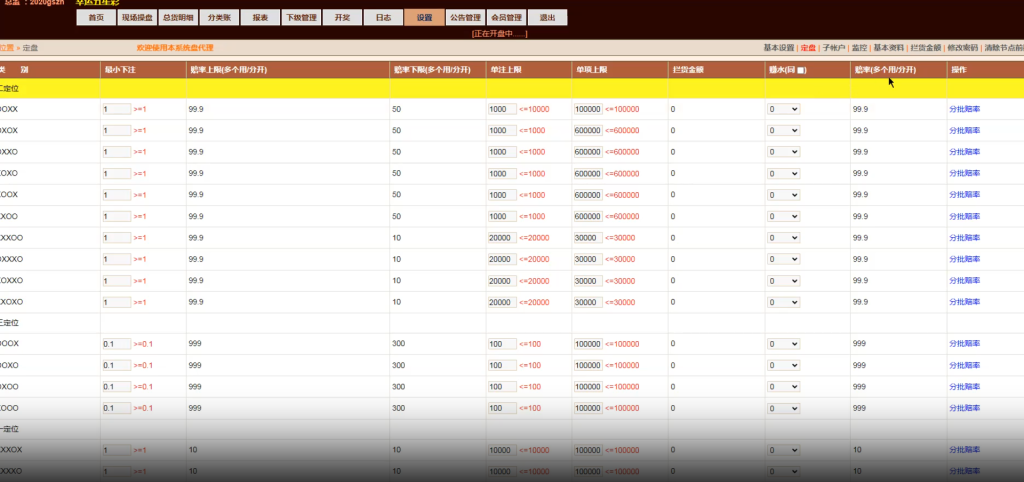Go to the 现场操盘 menu
The image size is (1024, 482).
137,18
